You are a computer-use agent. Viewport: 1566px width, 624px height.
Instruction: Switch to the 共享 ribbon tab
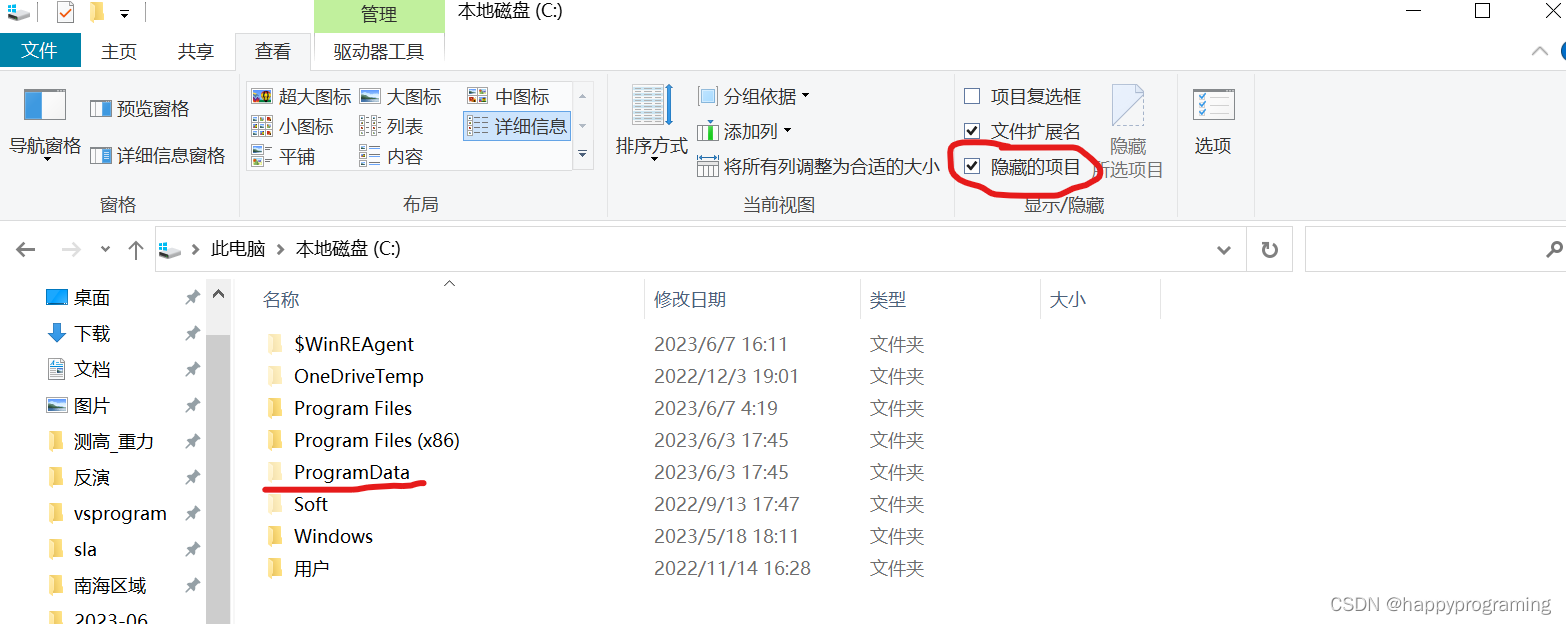pyautogui.click(x=195, y=51)
